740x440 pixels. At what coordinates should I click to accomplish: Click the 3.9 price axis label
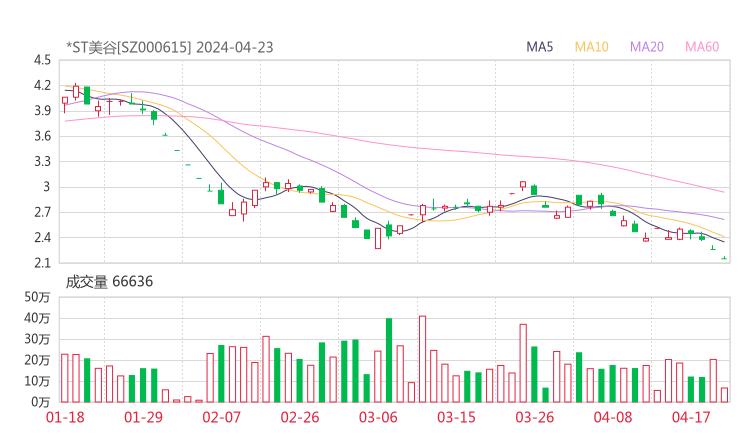tap(42, 111)
